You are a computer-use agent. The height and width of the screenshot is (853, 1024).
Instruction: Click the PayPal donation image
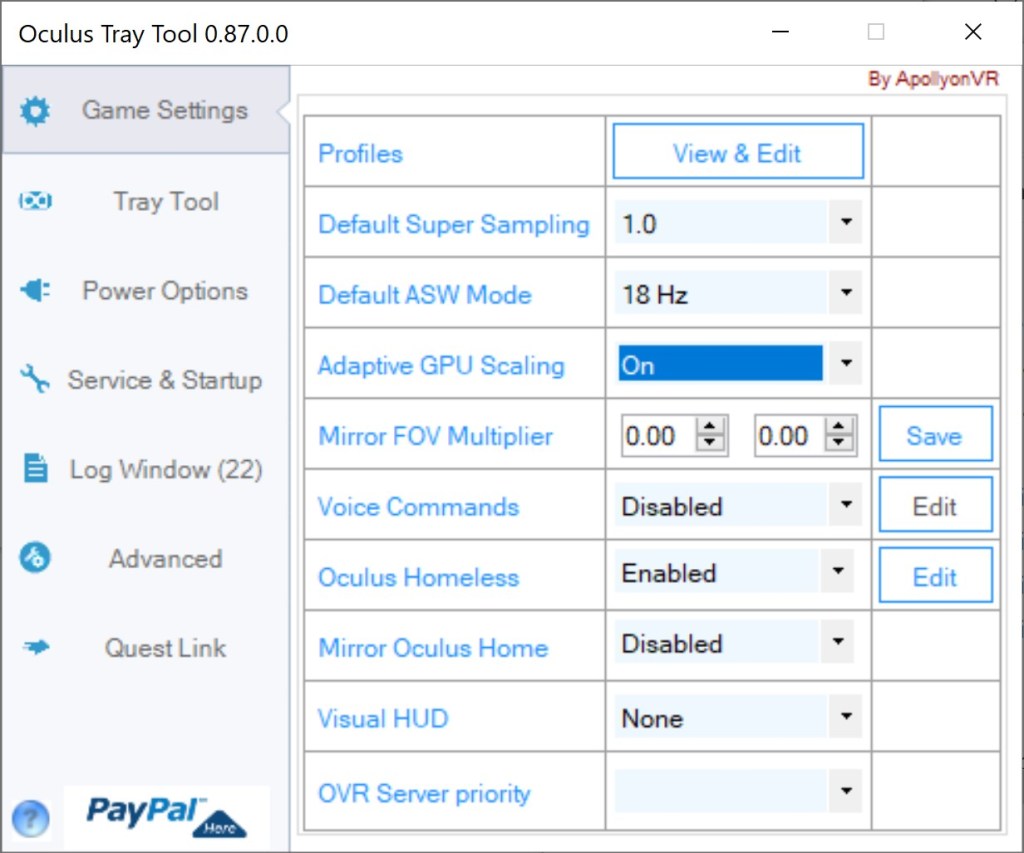tap(167, 815)
